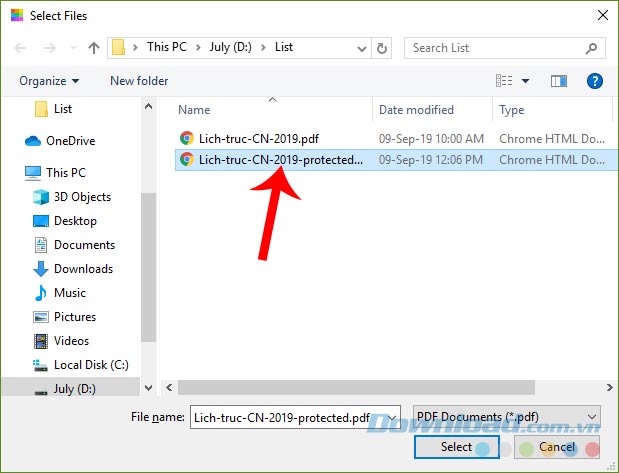The height and width of the screenshot is (473, 619).
Task: Select Lich-truc-CN-2019.pdf file
Action: coord(259,139)
